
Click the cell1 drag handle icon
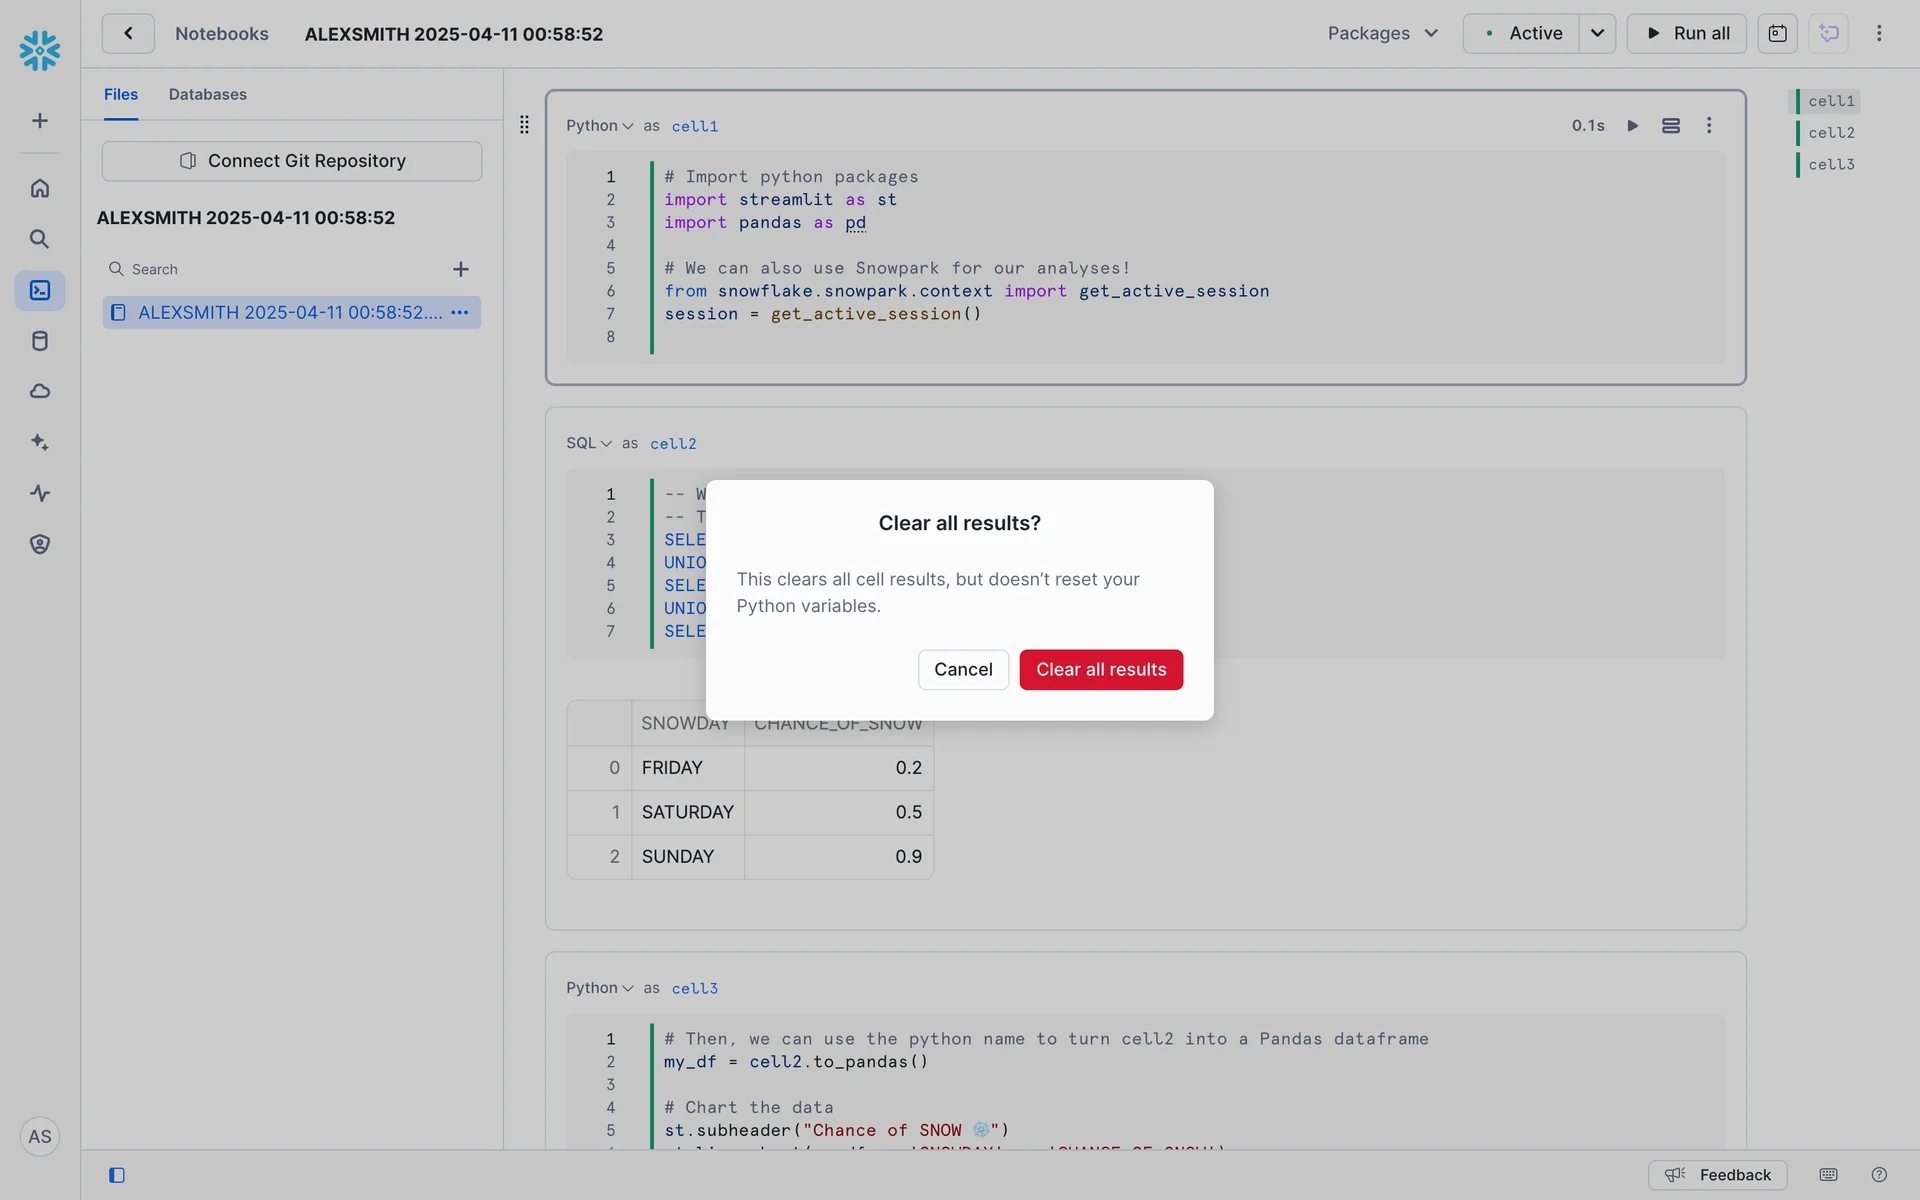pos(524,125)
